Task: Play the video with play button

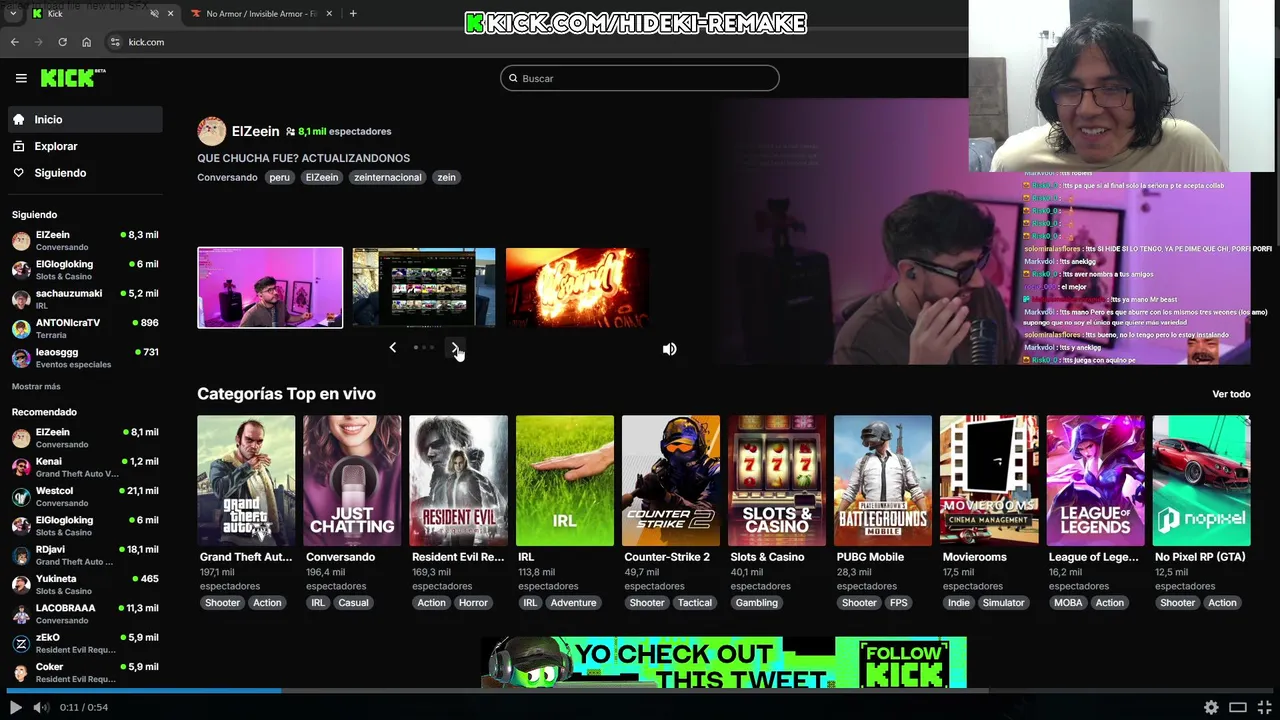Action: [15, 707]
